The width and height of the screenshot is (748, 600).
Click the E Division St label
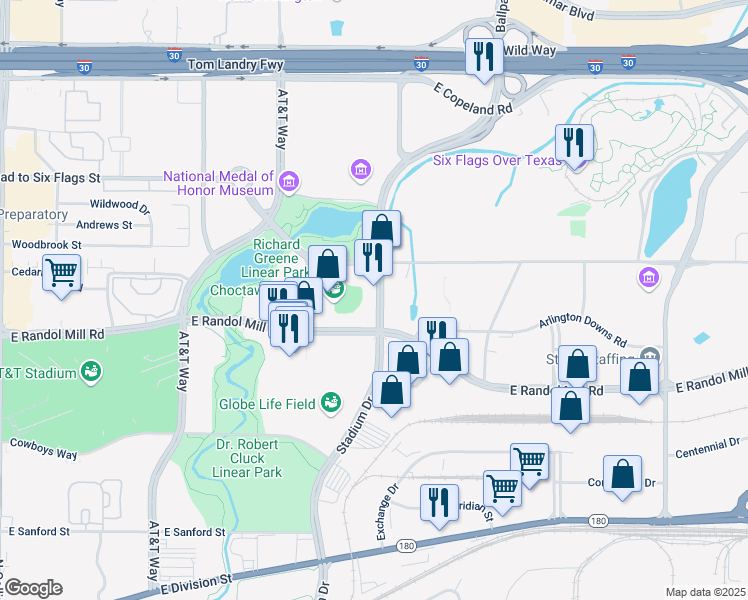pyautogui.click(x=196, y=584)
